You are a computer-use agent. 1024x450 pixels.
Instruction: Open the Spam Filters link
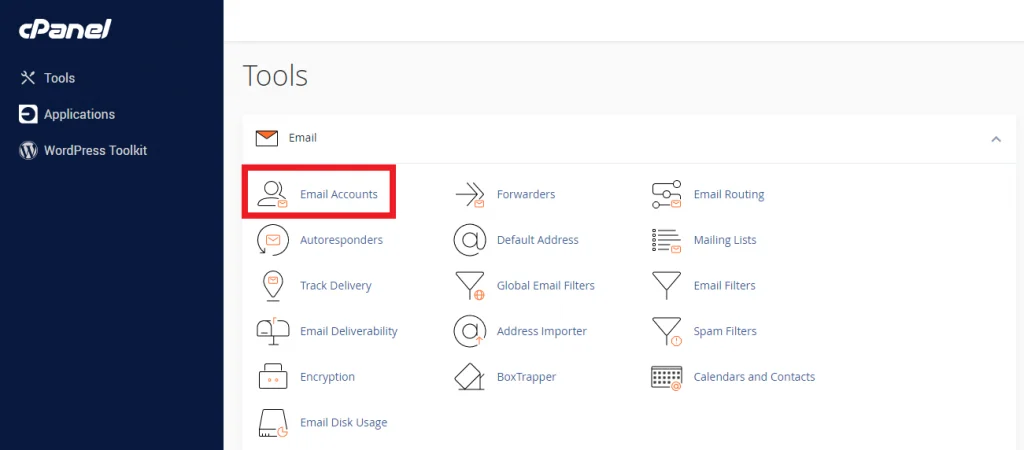click(725, 331)
